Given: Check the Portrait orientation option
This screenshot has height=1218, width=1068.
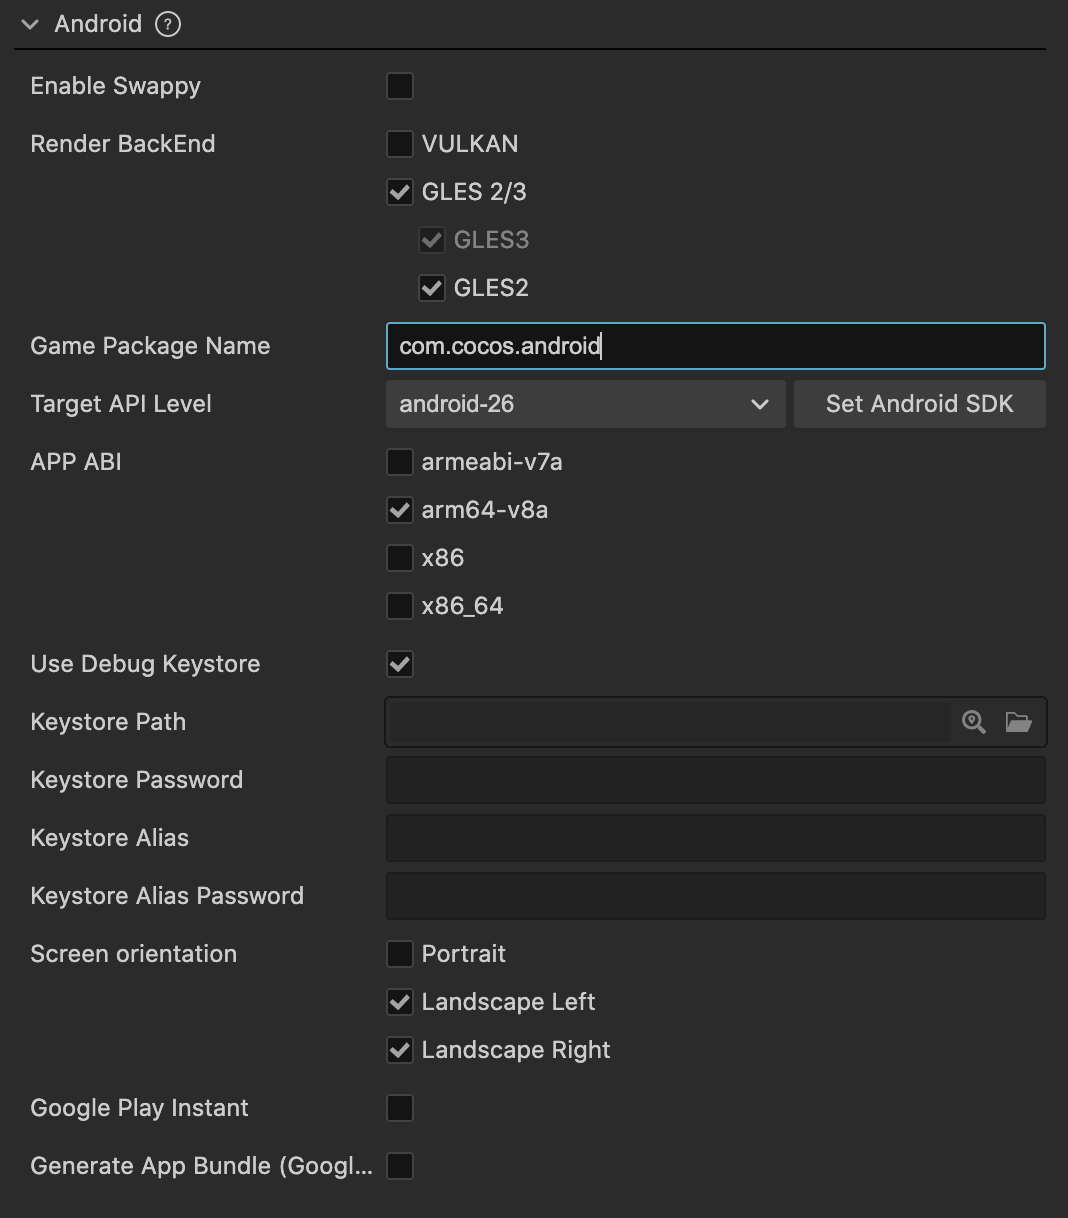Looking at the screenshot, I should 400,954.
